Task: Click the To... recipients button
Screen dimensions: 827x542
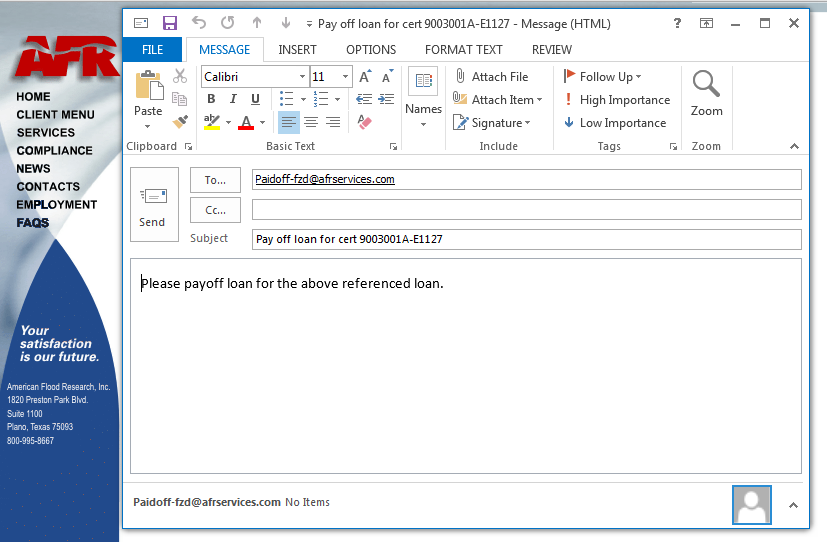Action: point(215,180)
